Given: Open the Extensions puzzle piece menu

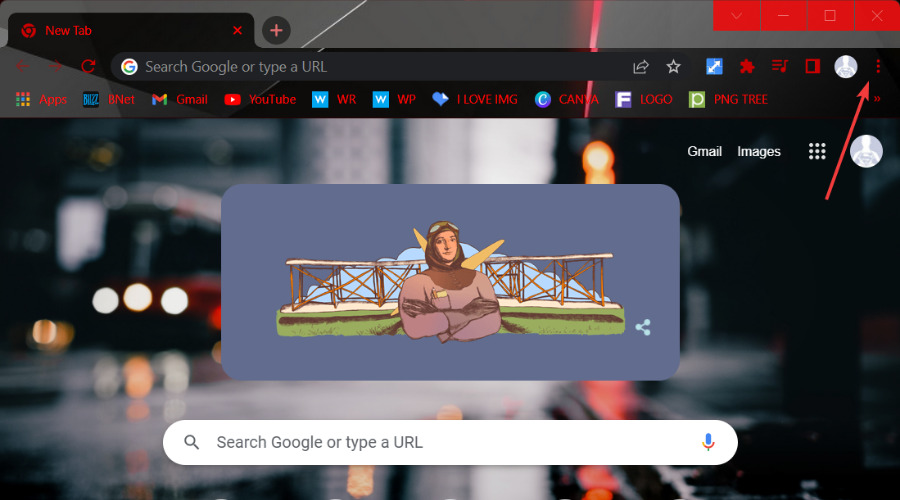Looking at the screenshot, I should pos(747,67).
